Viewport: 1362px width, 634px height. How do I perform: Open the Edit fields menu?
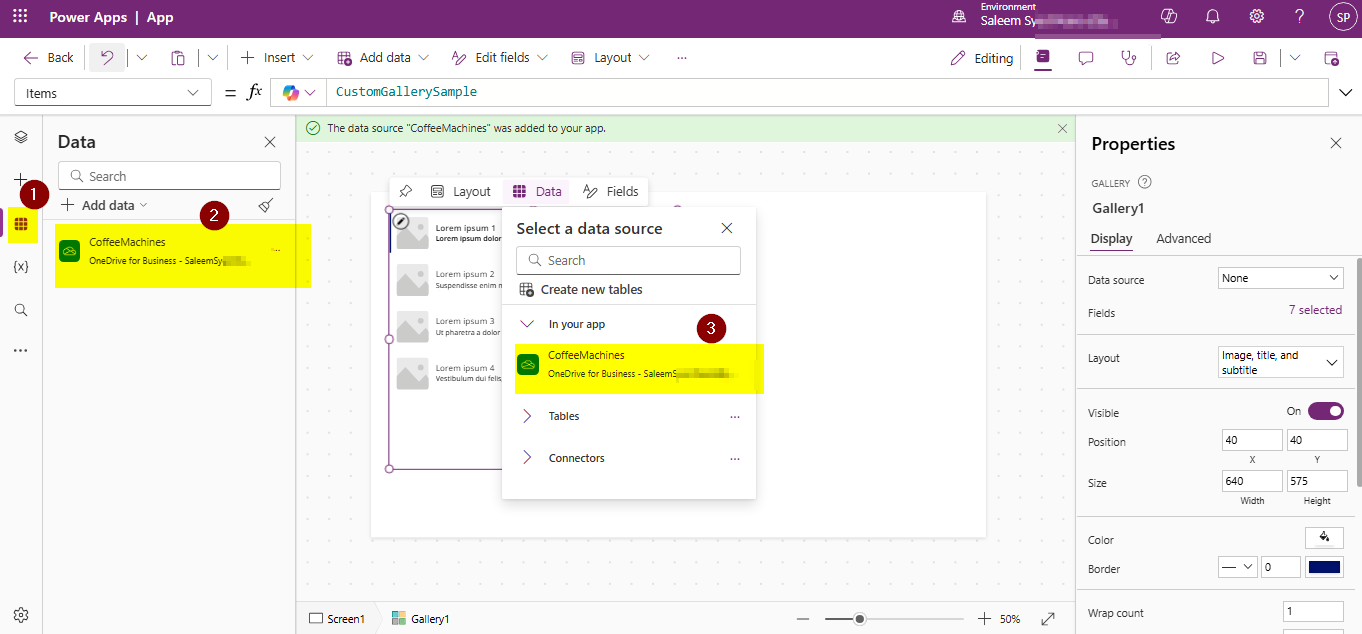[x=499, y=58]
